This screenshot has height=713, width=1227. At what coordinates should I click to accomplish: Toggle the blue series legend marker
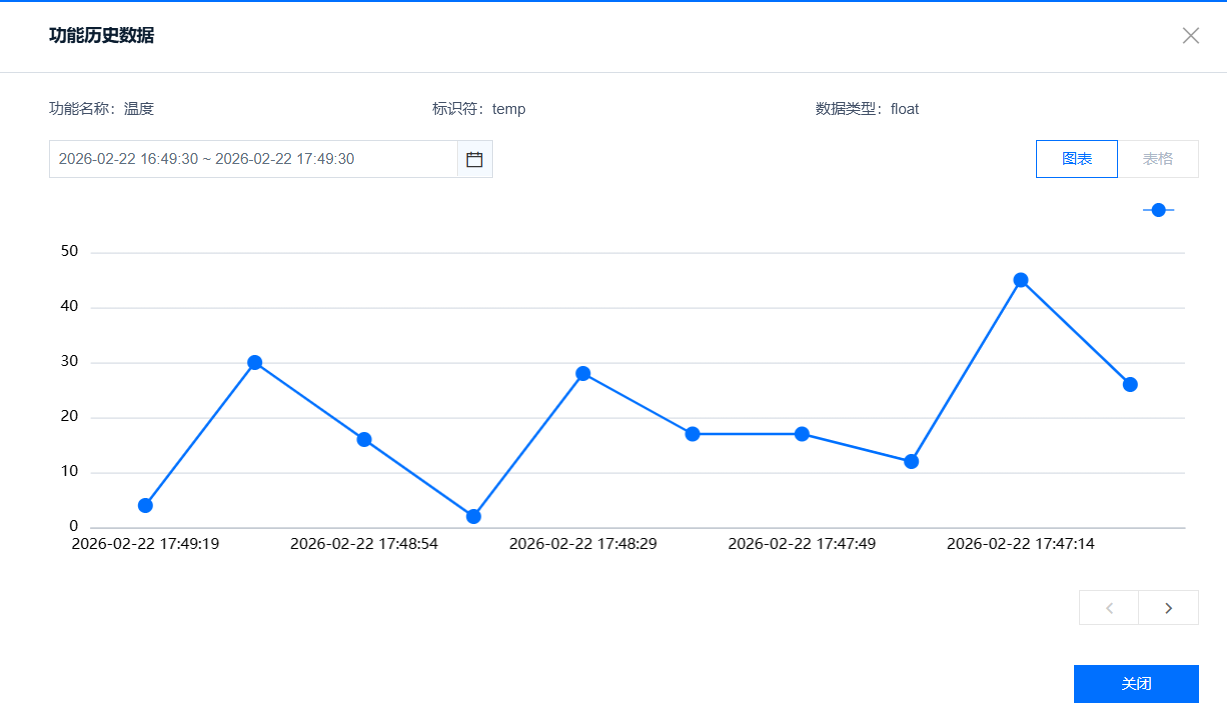(1158, 210)
